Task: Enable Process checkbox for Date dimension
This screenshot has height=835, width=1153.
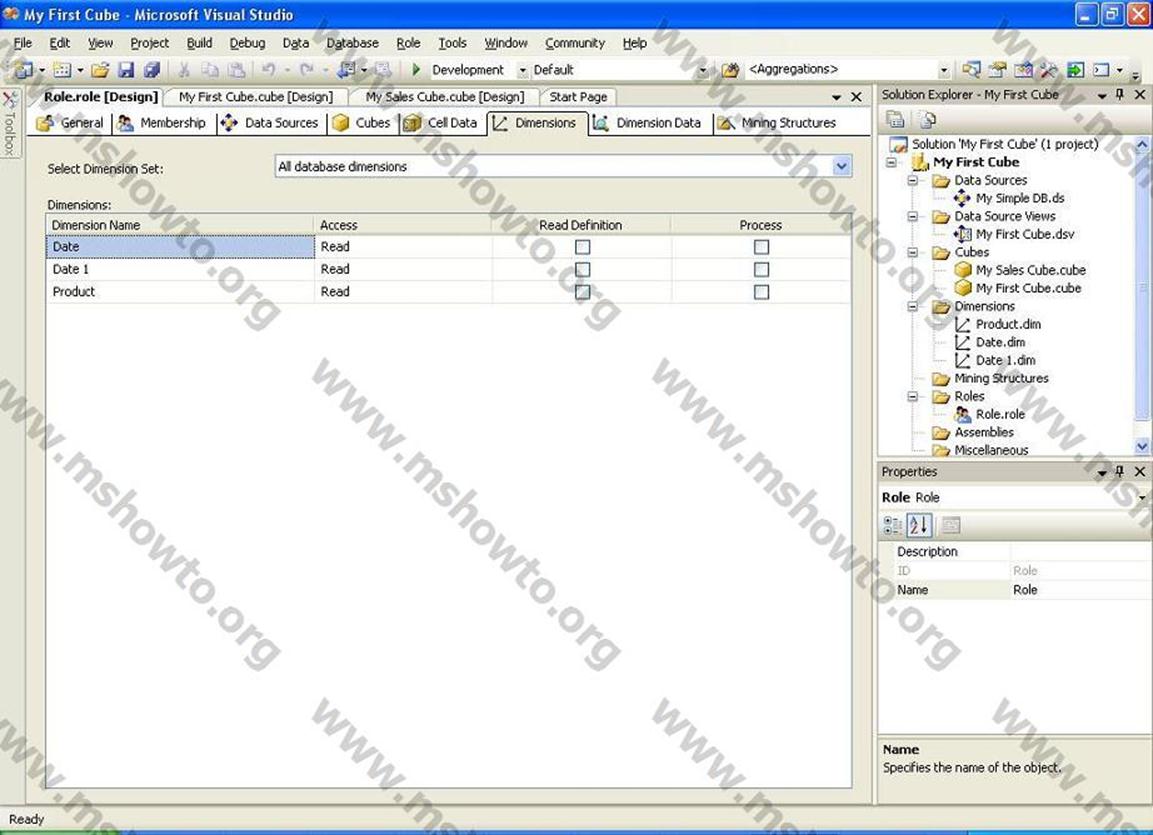Action: click(761, 247)
